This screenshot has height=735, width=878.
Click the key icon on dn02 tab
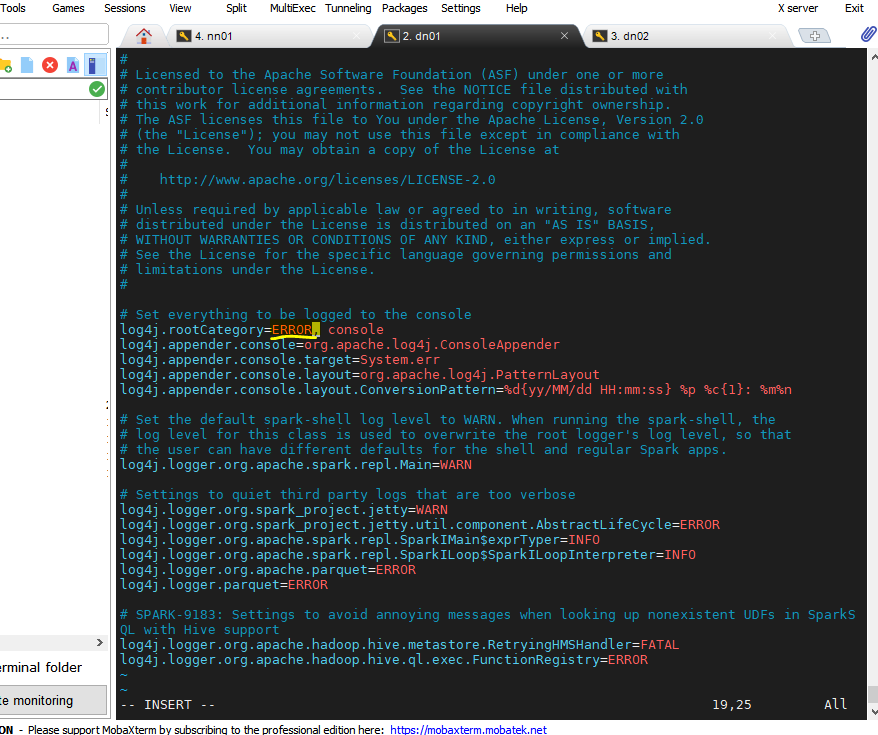point(599,36)
